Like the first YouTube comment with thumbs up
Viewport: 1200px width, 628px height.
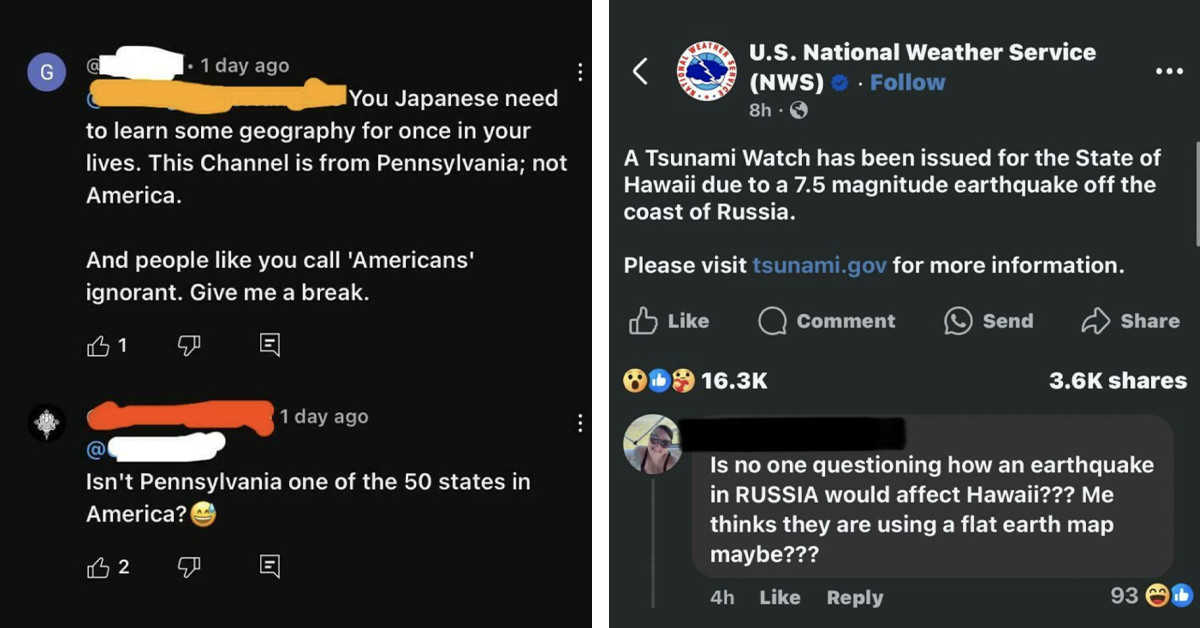[99, 345]
